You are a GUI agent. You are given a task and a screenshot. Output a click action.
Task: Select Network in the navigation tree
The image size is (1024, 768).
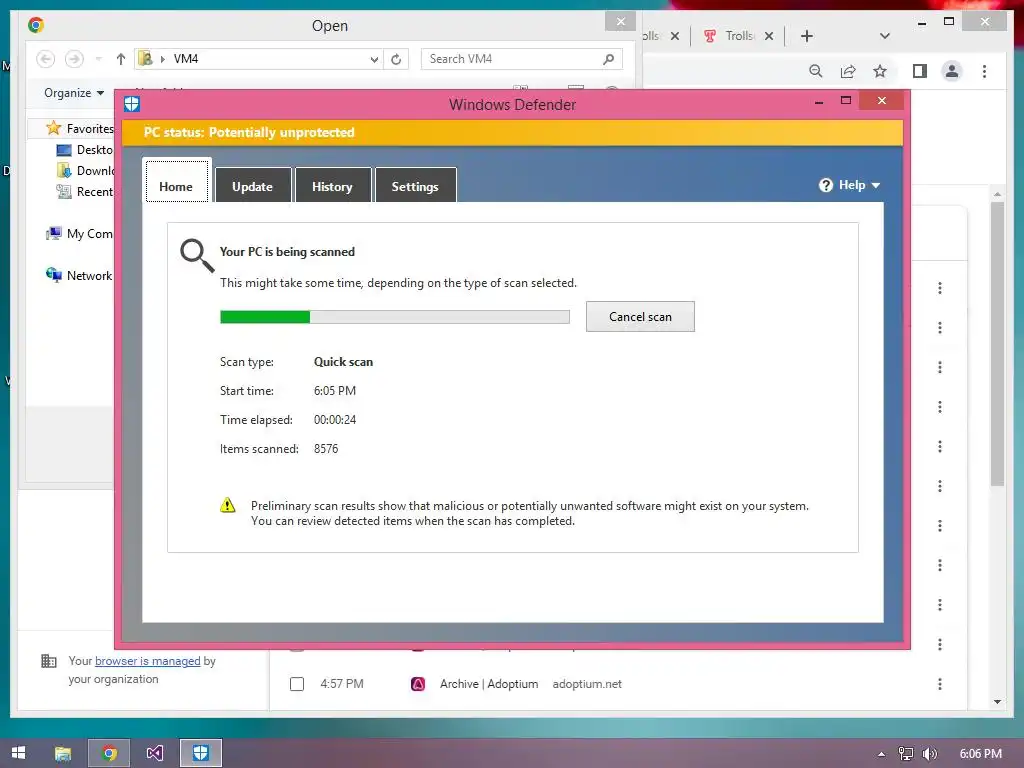point(80,276)
